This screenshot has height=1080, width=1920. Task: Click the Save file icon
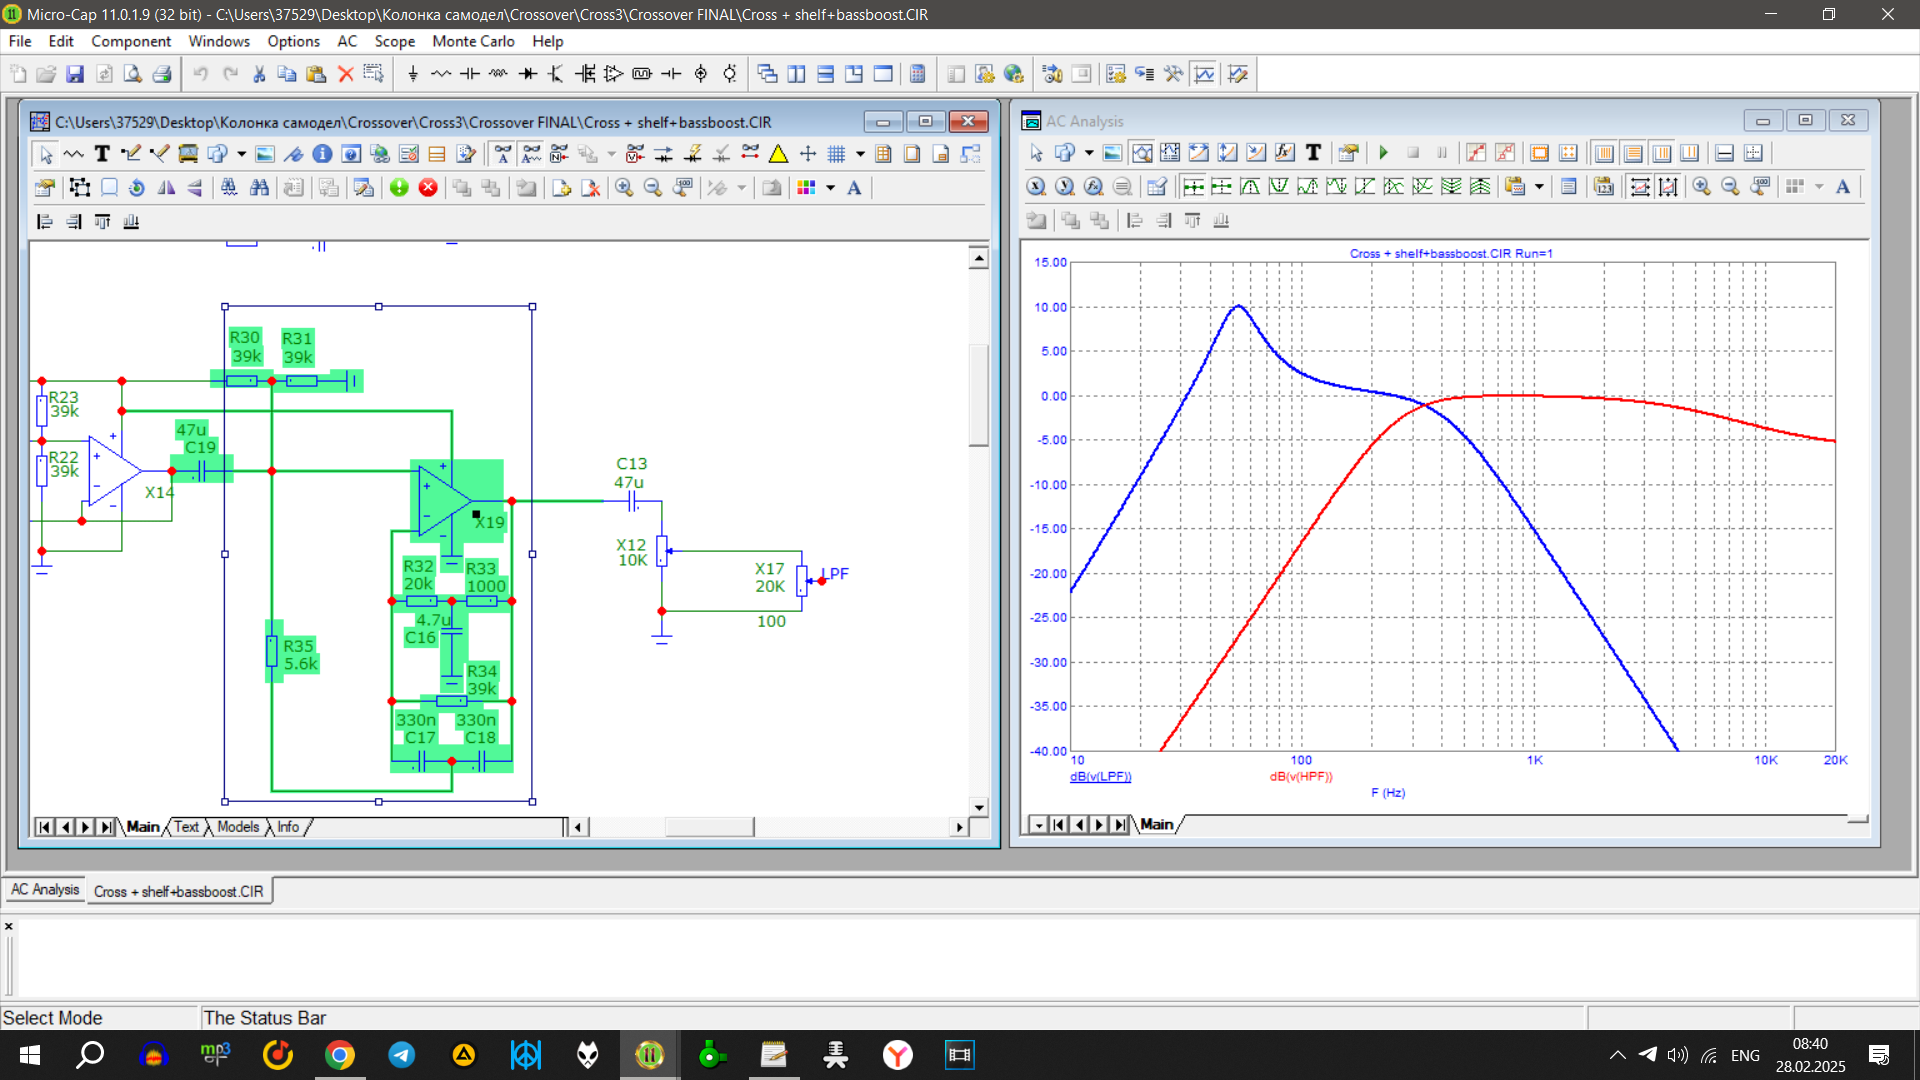[x=75, y=74]
